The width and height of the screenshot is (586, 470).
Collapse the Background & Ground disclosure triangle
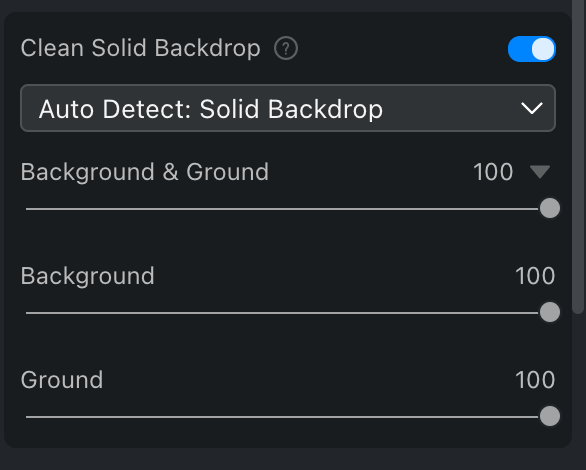[540, 172]
